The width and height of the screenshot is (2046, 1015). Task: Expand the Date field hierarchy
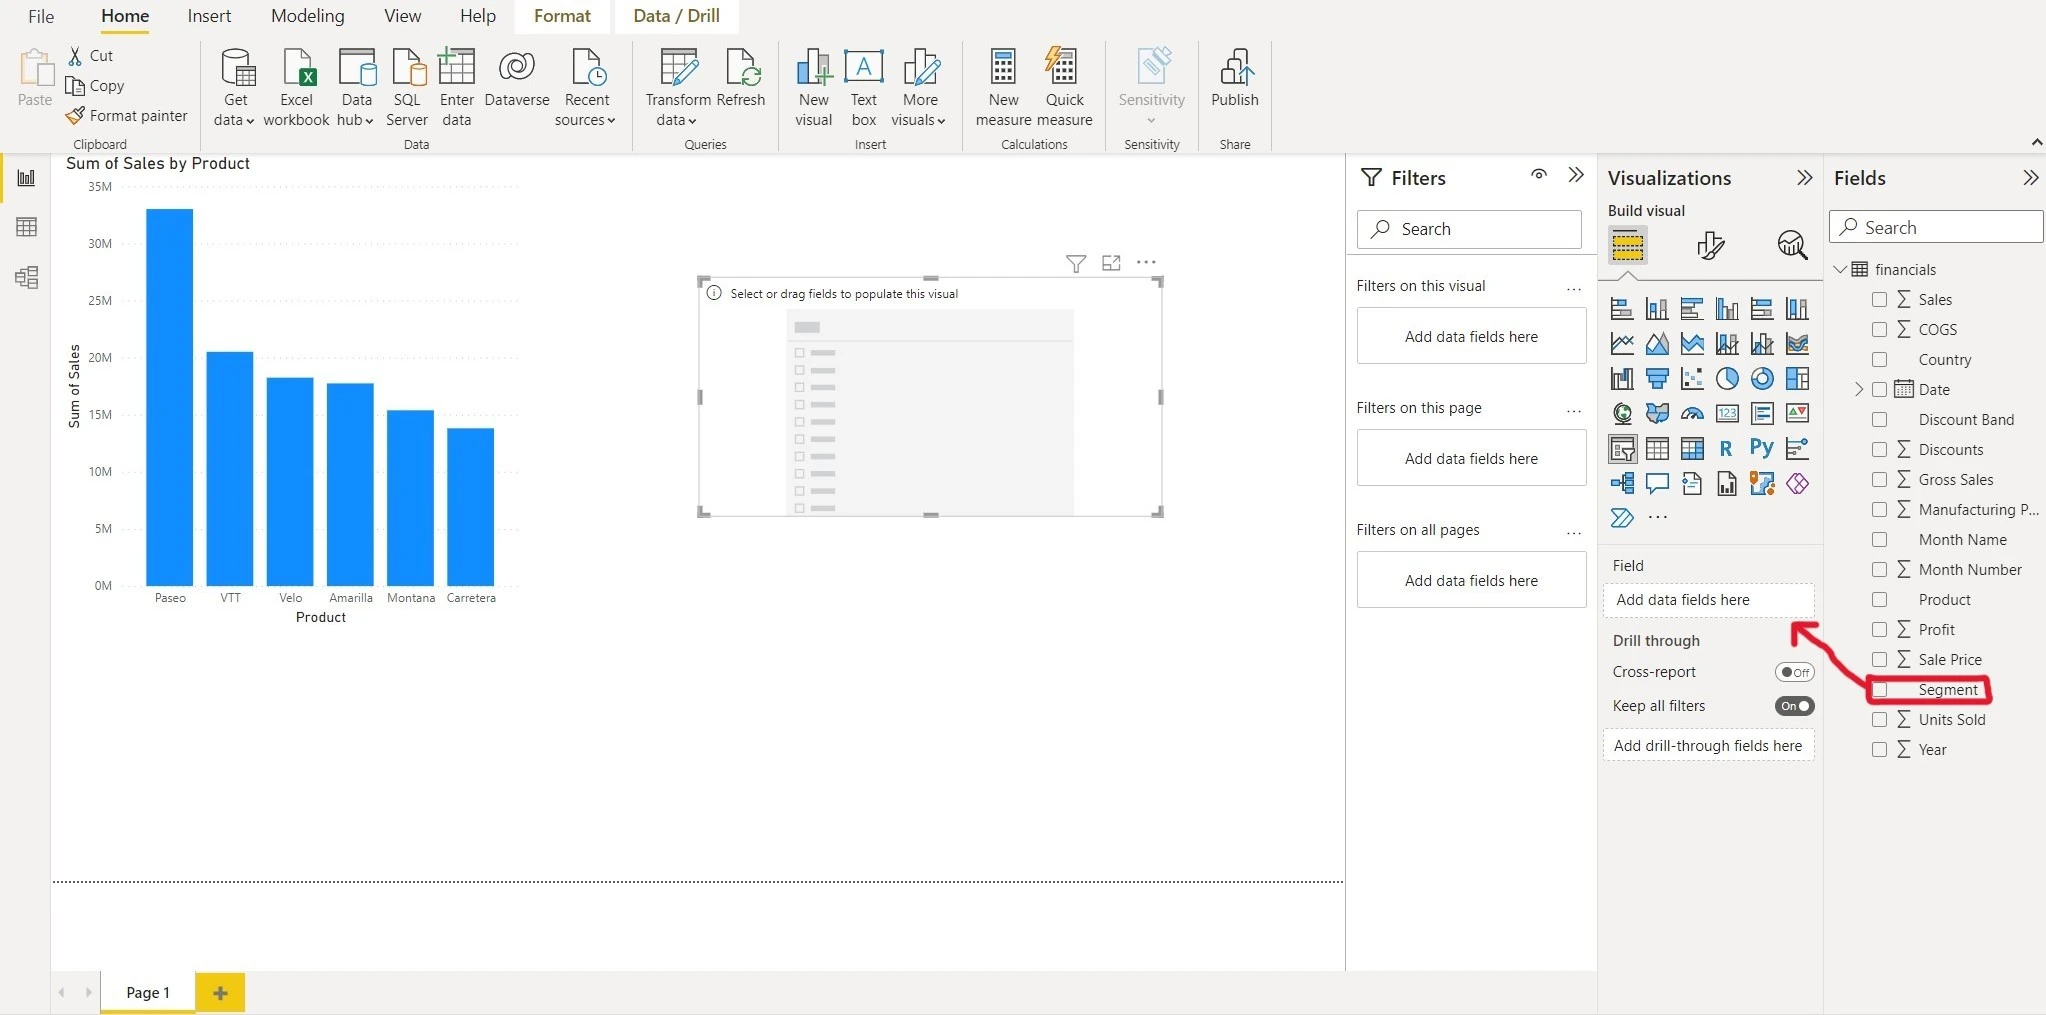1859,390
